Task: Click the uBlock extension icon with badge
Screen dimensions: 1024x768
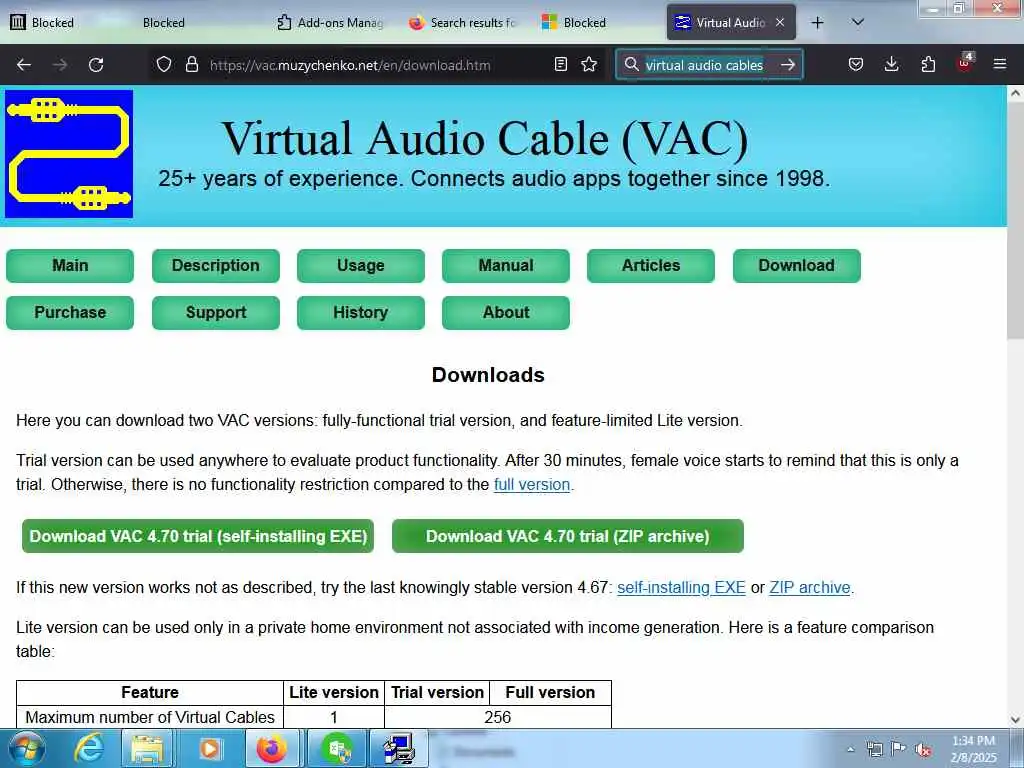Action: [x=965, y=63]
